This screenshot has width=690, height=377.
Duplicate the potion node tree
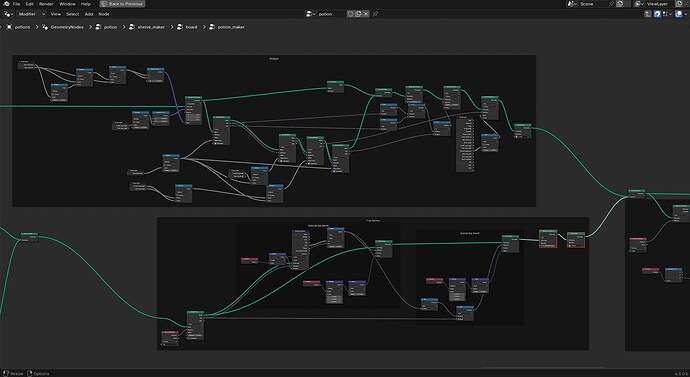[x=358, y=14]
